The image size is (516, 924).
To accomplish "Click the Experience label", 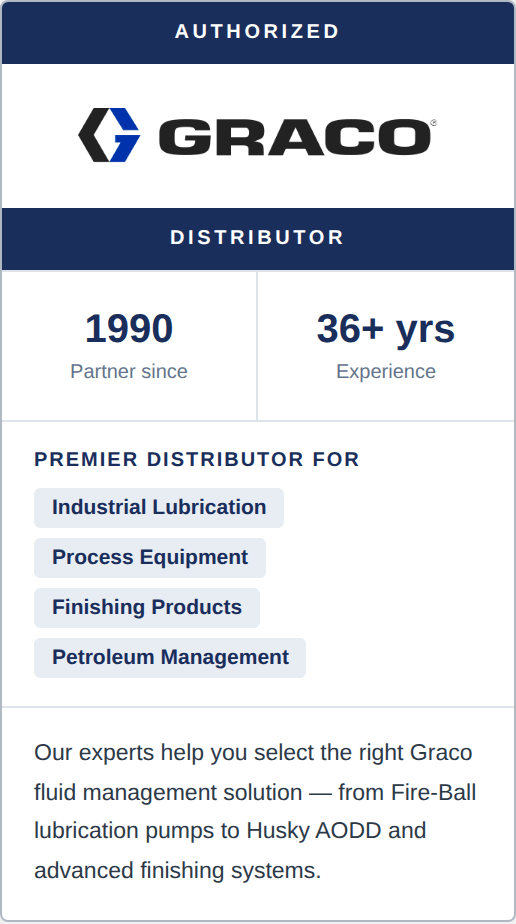I will click(386, 371).
